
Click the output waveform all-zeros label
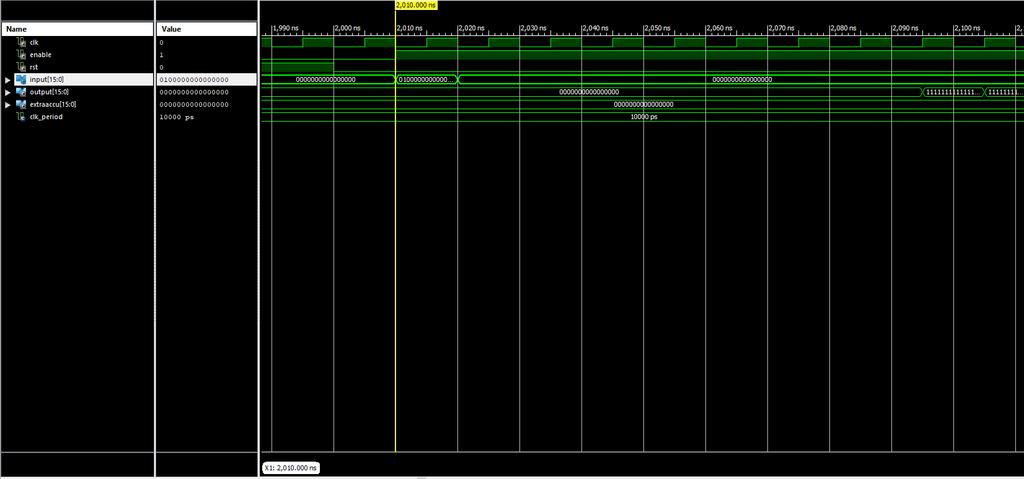pyautogui.click(x=589, y=92)
